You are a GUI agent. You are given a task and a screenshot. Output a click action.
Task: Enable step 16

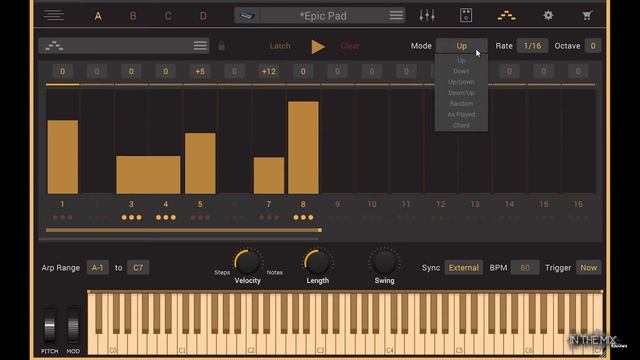pyautogui.click(x=578, y=204)
